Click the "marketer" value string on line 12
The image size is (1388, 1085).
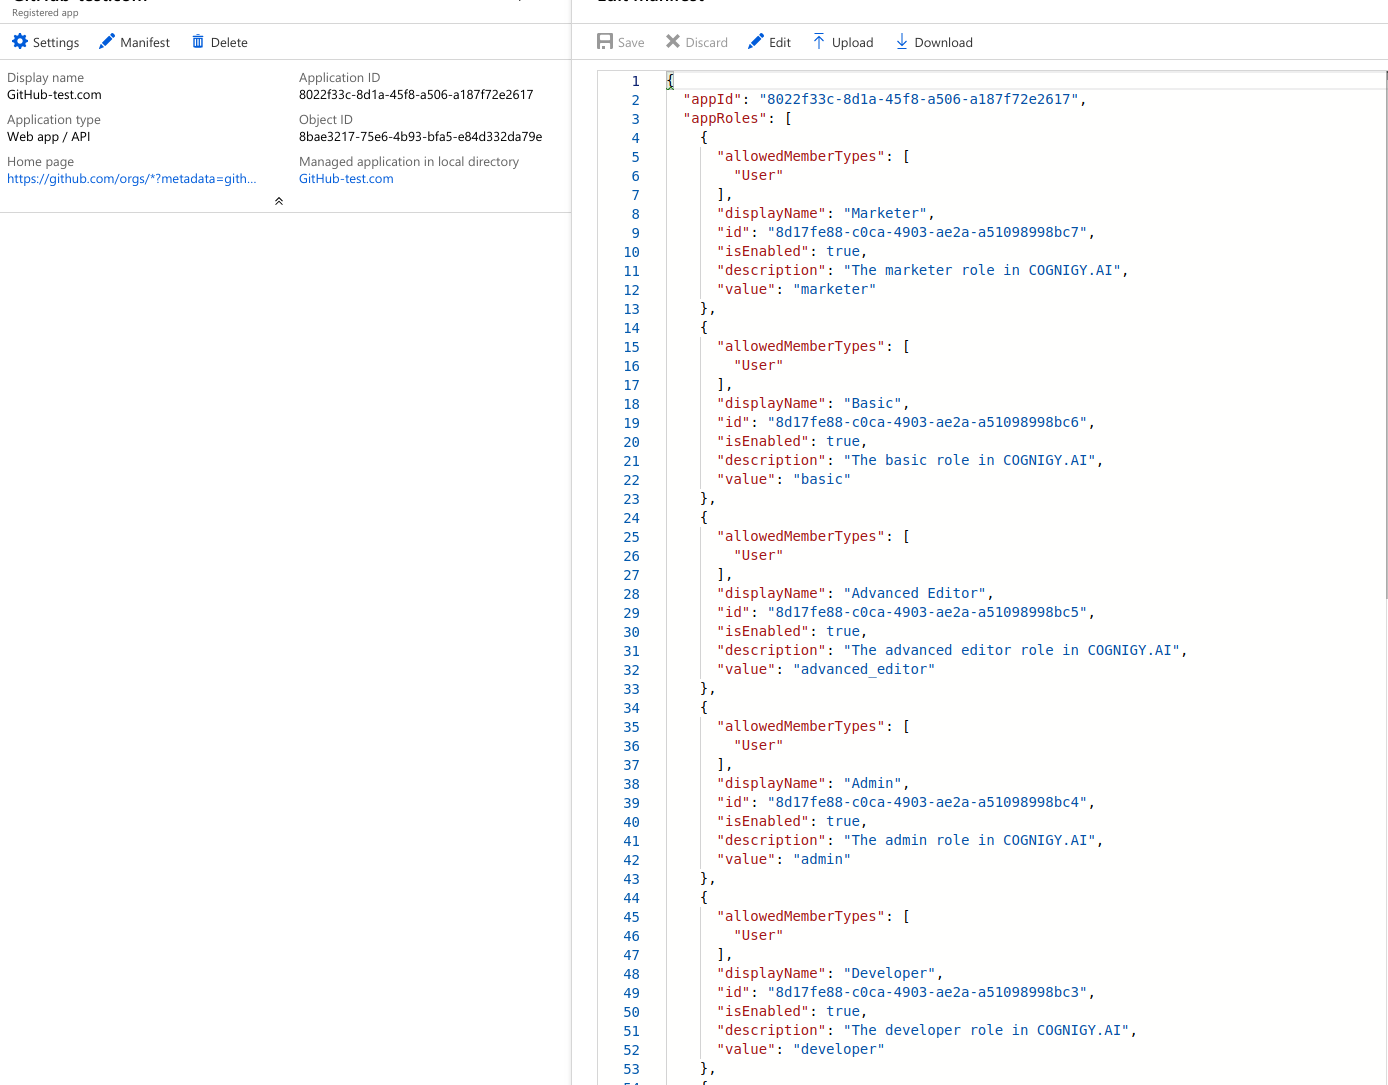pyautogui.click(x=834, y=289)
